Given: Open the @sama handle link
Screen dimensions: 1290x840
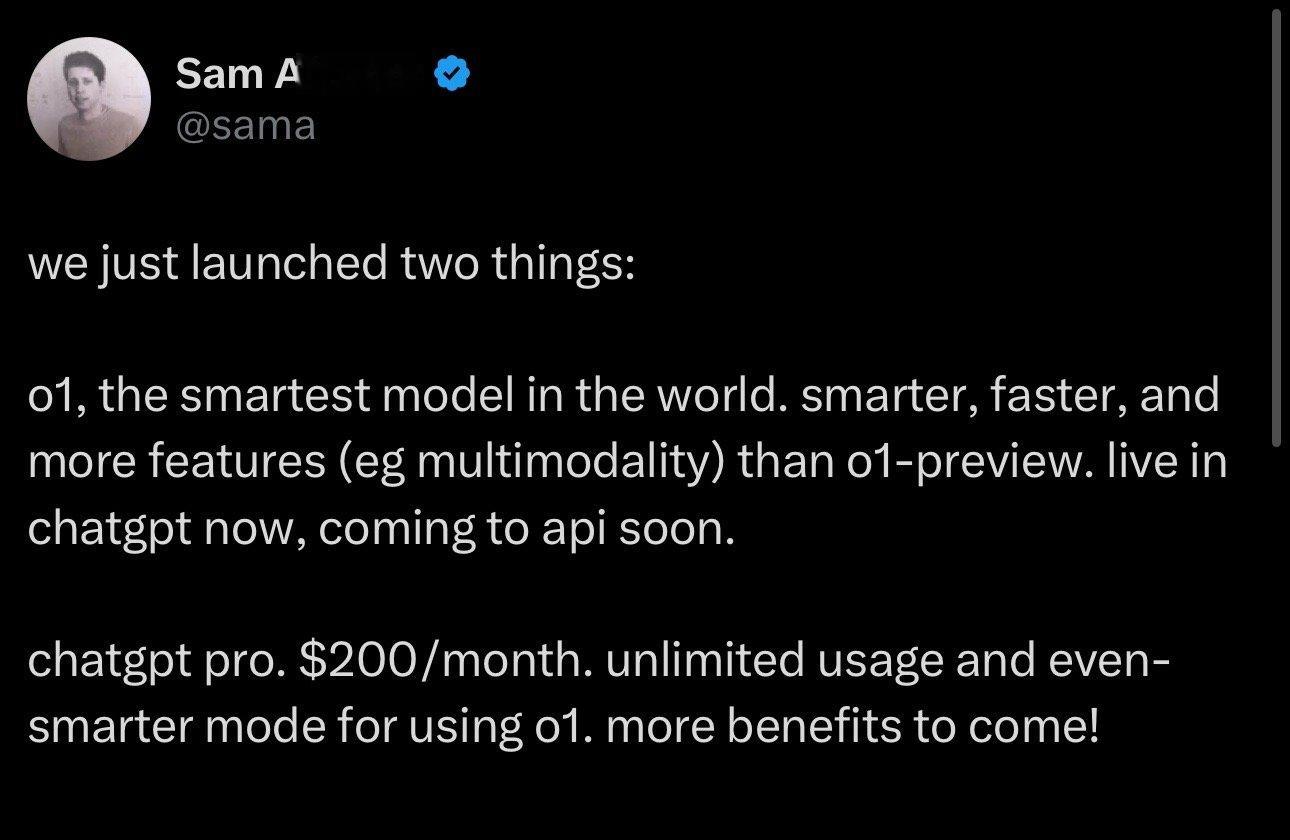Looking at the screenshot, I should (x=245, y=126).
